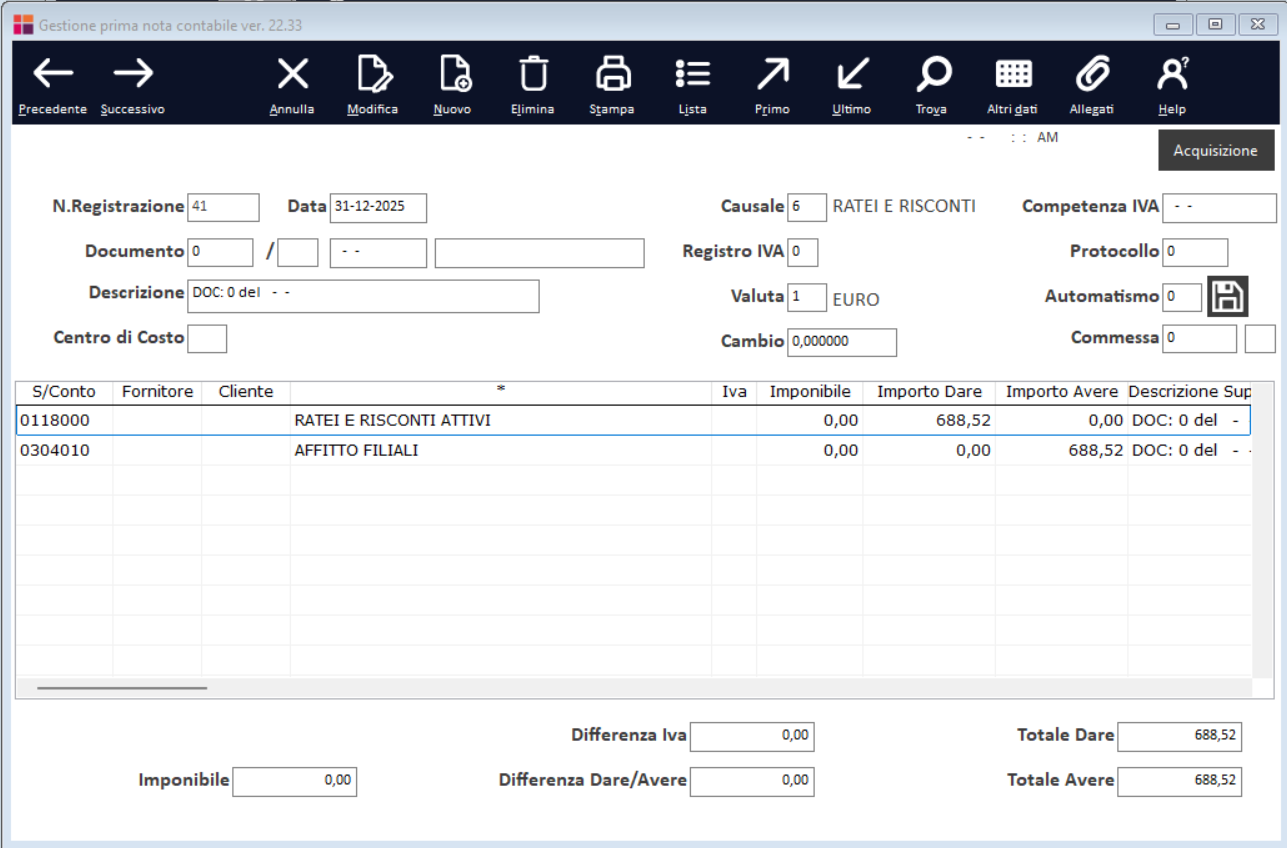Viewport: 1287px width, 848px height.
Task: Click the floppy disk save icon
Action: (1227, 297)
